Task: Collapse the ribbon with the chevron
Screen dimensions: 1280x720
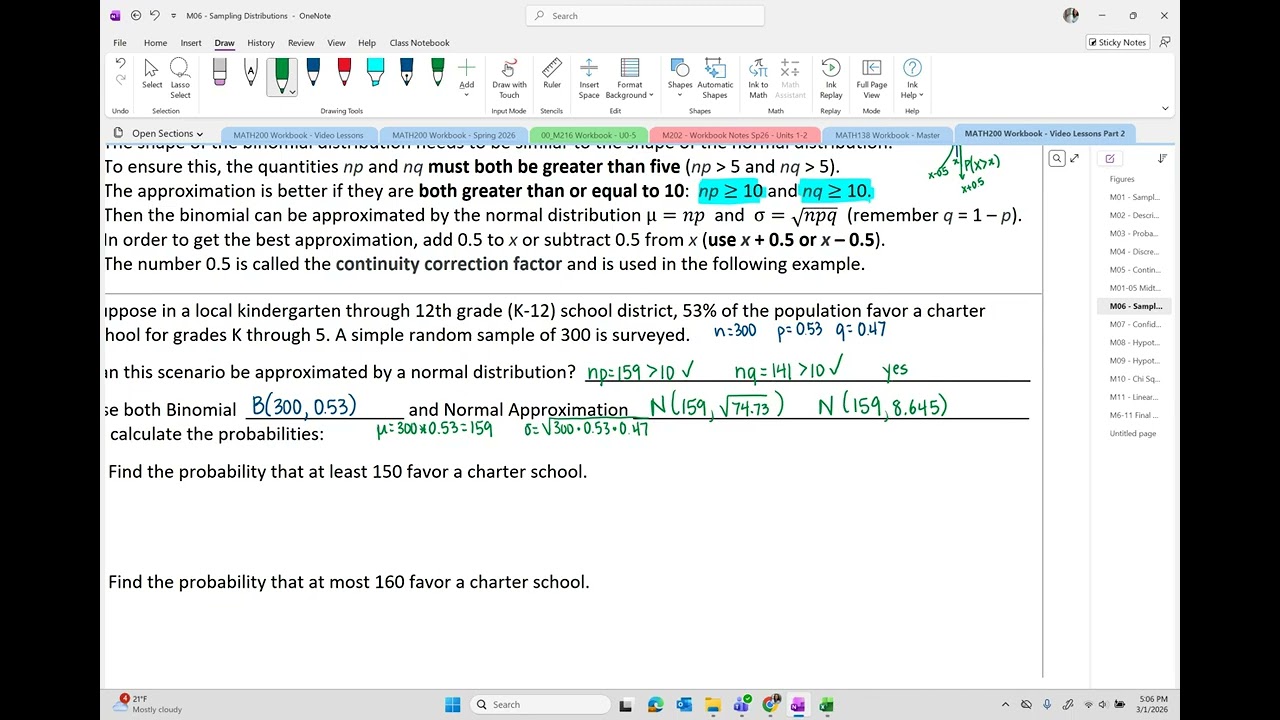Action: coord(1165,108)
